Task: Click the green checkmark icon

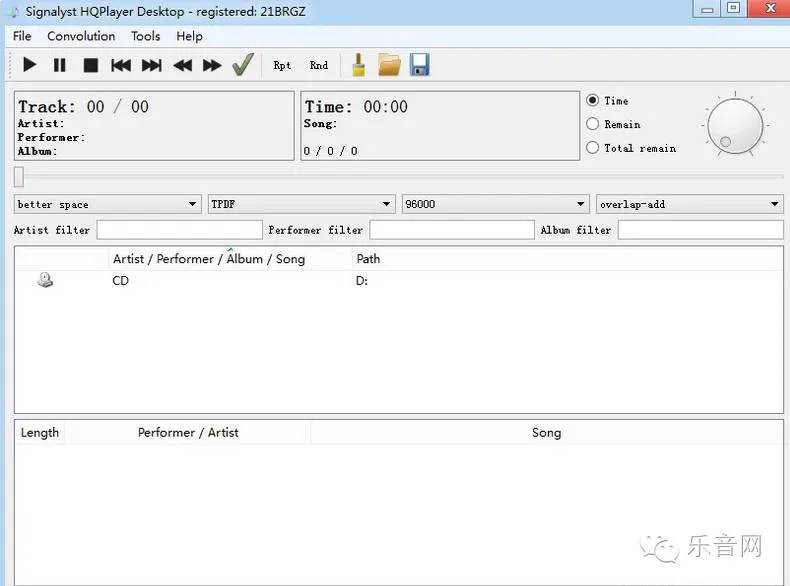Action: [x=243, y=64]
